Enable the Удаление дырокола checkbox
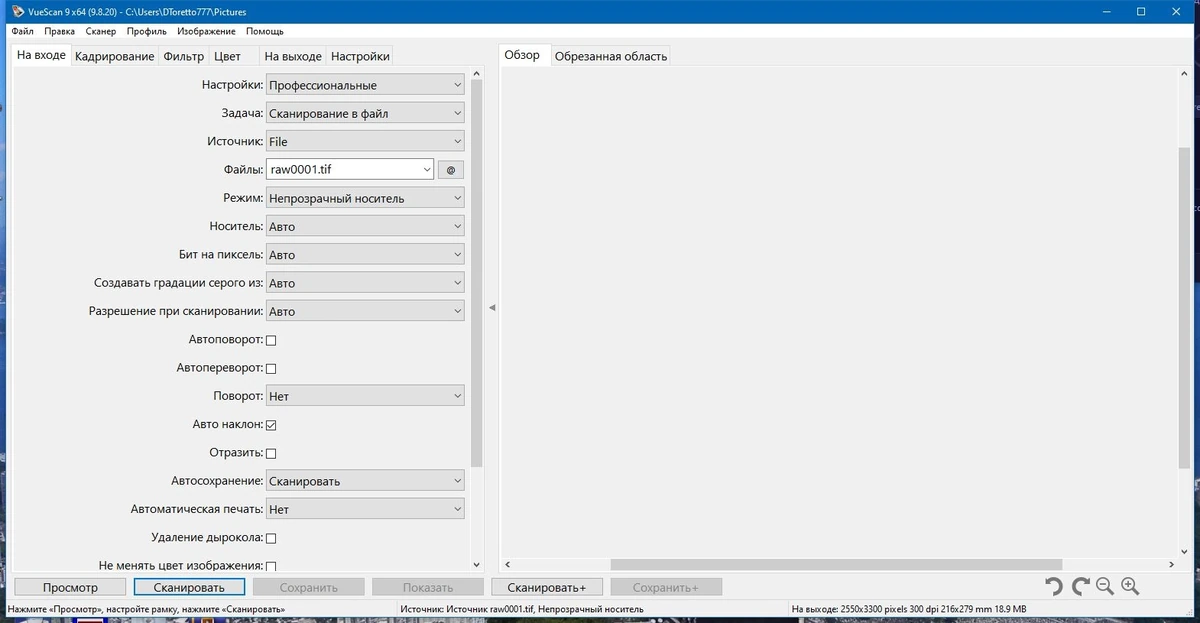The height and width of the screenshot is (623, 1200). [271, 538]
